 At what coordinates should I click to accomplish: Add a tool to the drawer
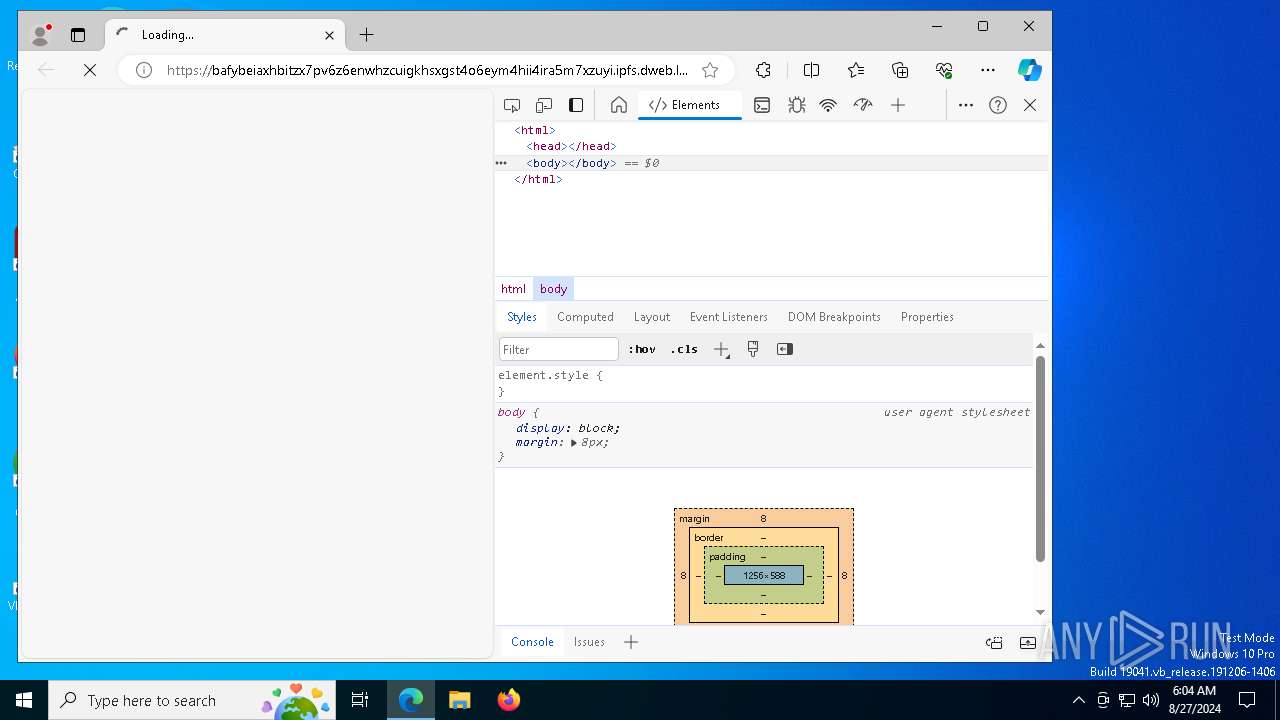coord(631,642)
